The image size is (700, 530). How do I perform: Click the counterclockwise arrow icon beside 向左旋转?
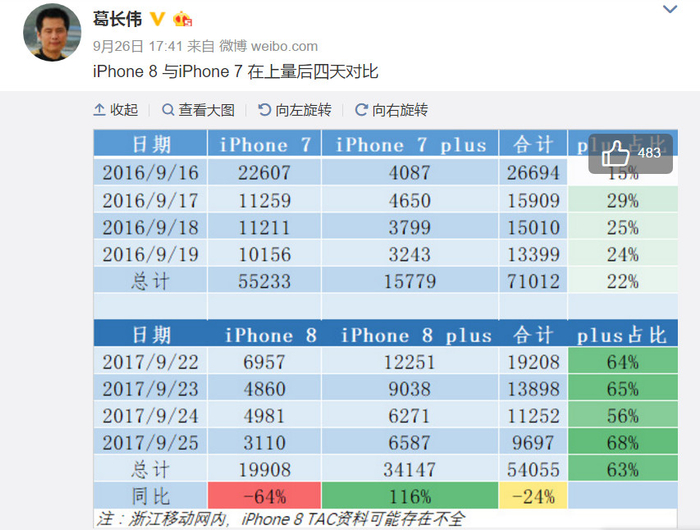pos(264,110)
